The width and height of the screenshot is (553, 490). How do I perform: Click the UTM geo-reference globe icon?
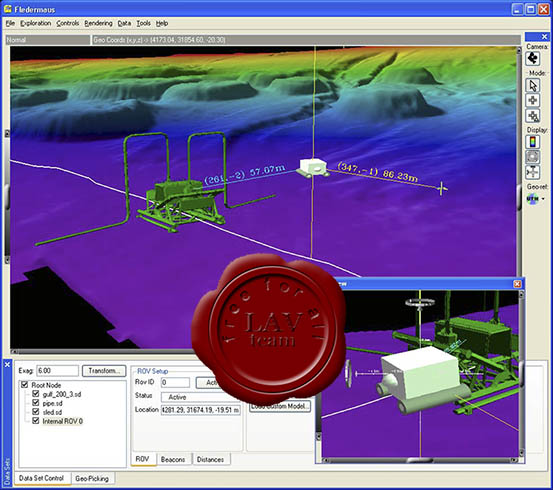(532, 199)
